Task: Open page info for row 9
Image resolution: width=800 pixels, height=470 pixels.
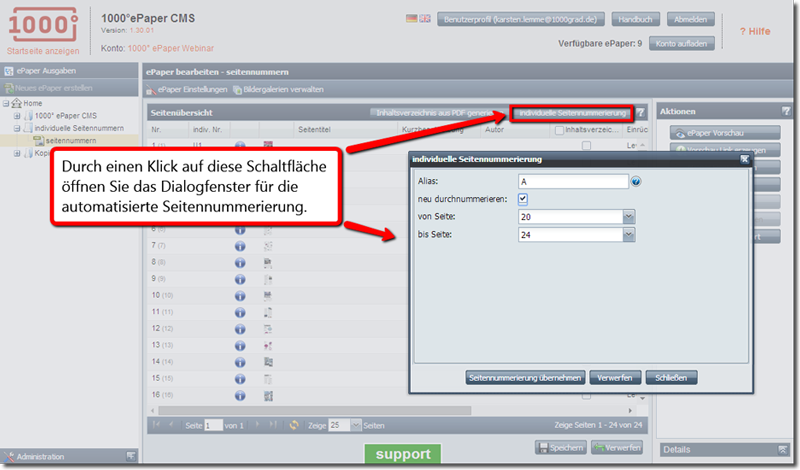Action: click(x=240, y=279)
